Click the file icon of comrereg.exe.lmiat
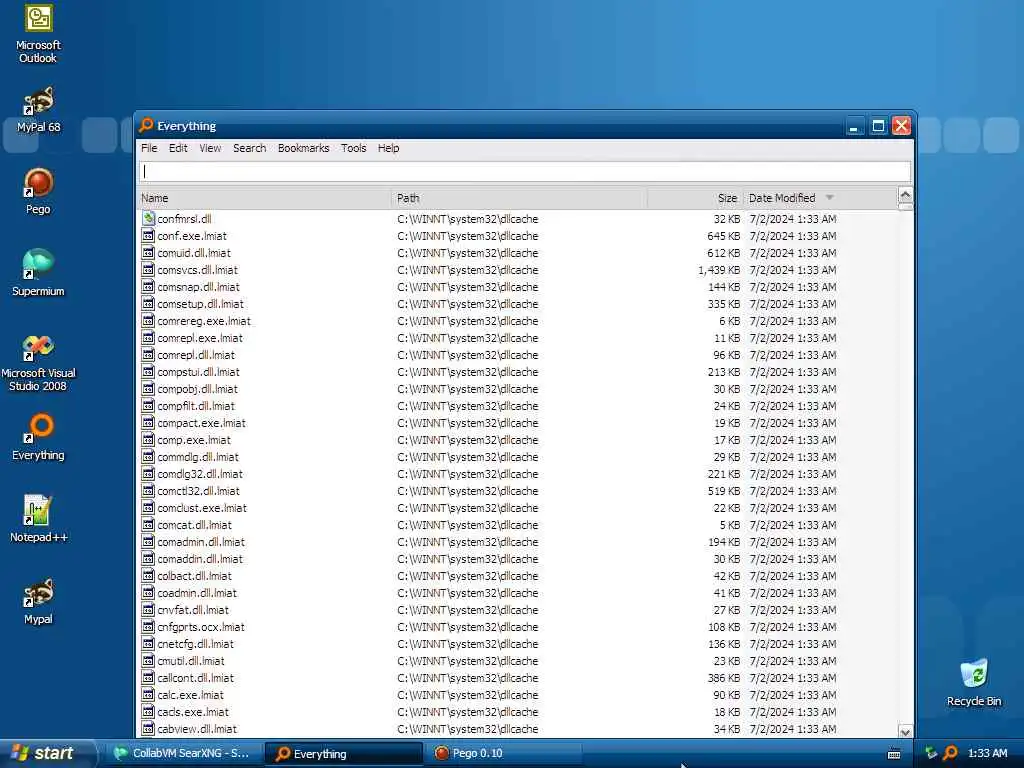Screen dimensions: 1024x768 tap(148, 321)
